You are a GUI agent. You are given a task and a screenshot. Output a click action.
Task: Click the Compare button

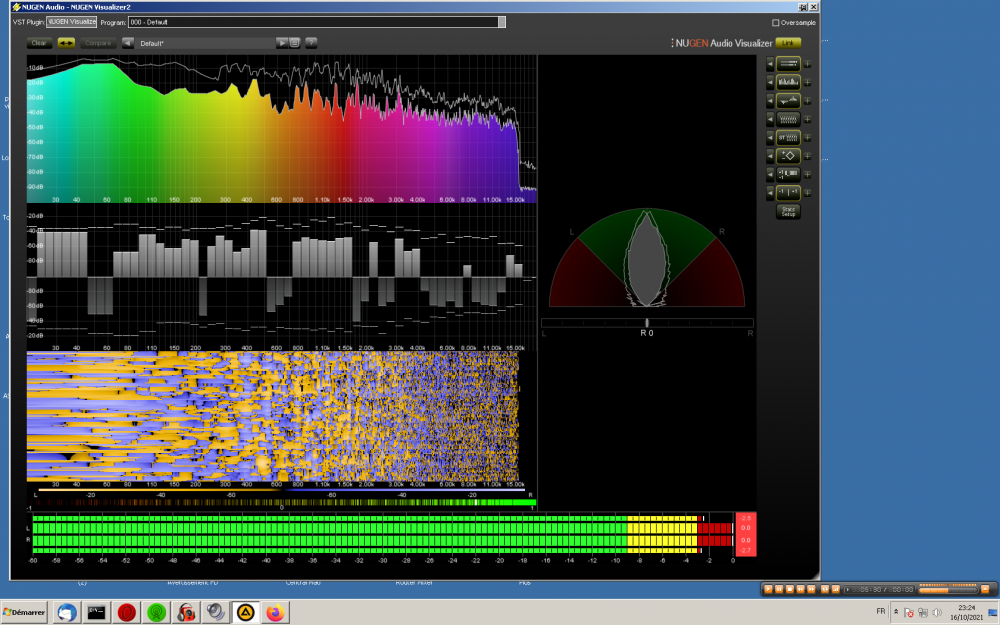pyautogui.click(x=98, y=43)
